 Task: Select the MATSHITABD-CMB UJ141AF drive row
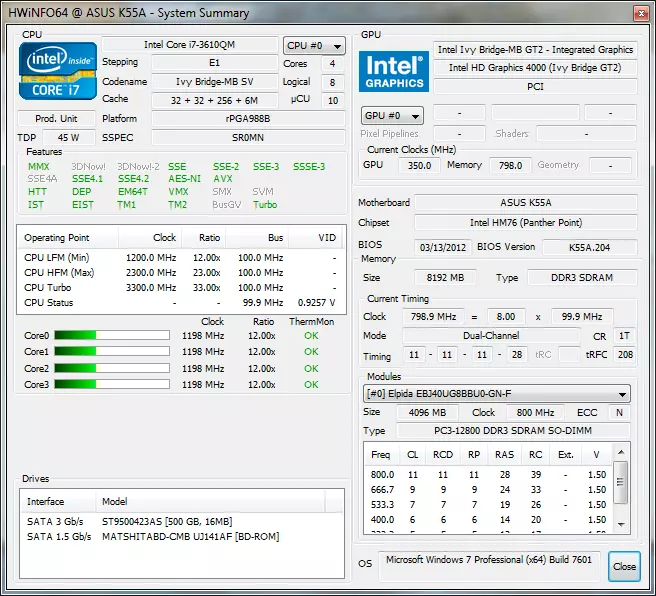(x=182, y=537)
